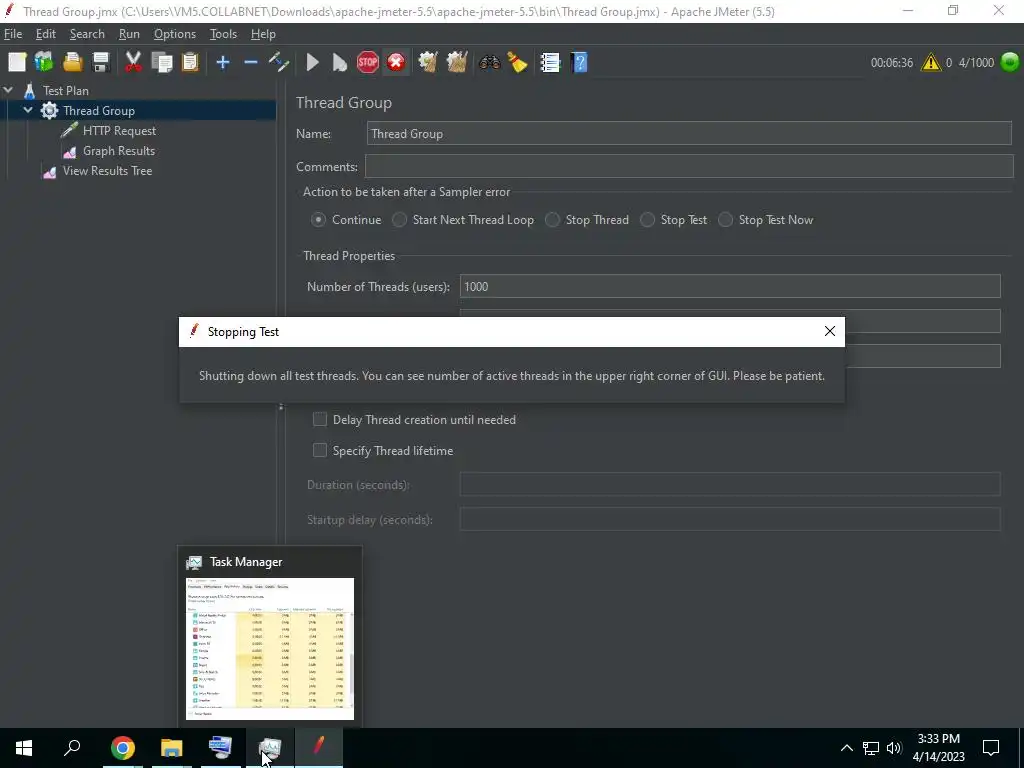Select HTTP Request in the tree

click(119, 131)
